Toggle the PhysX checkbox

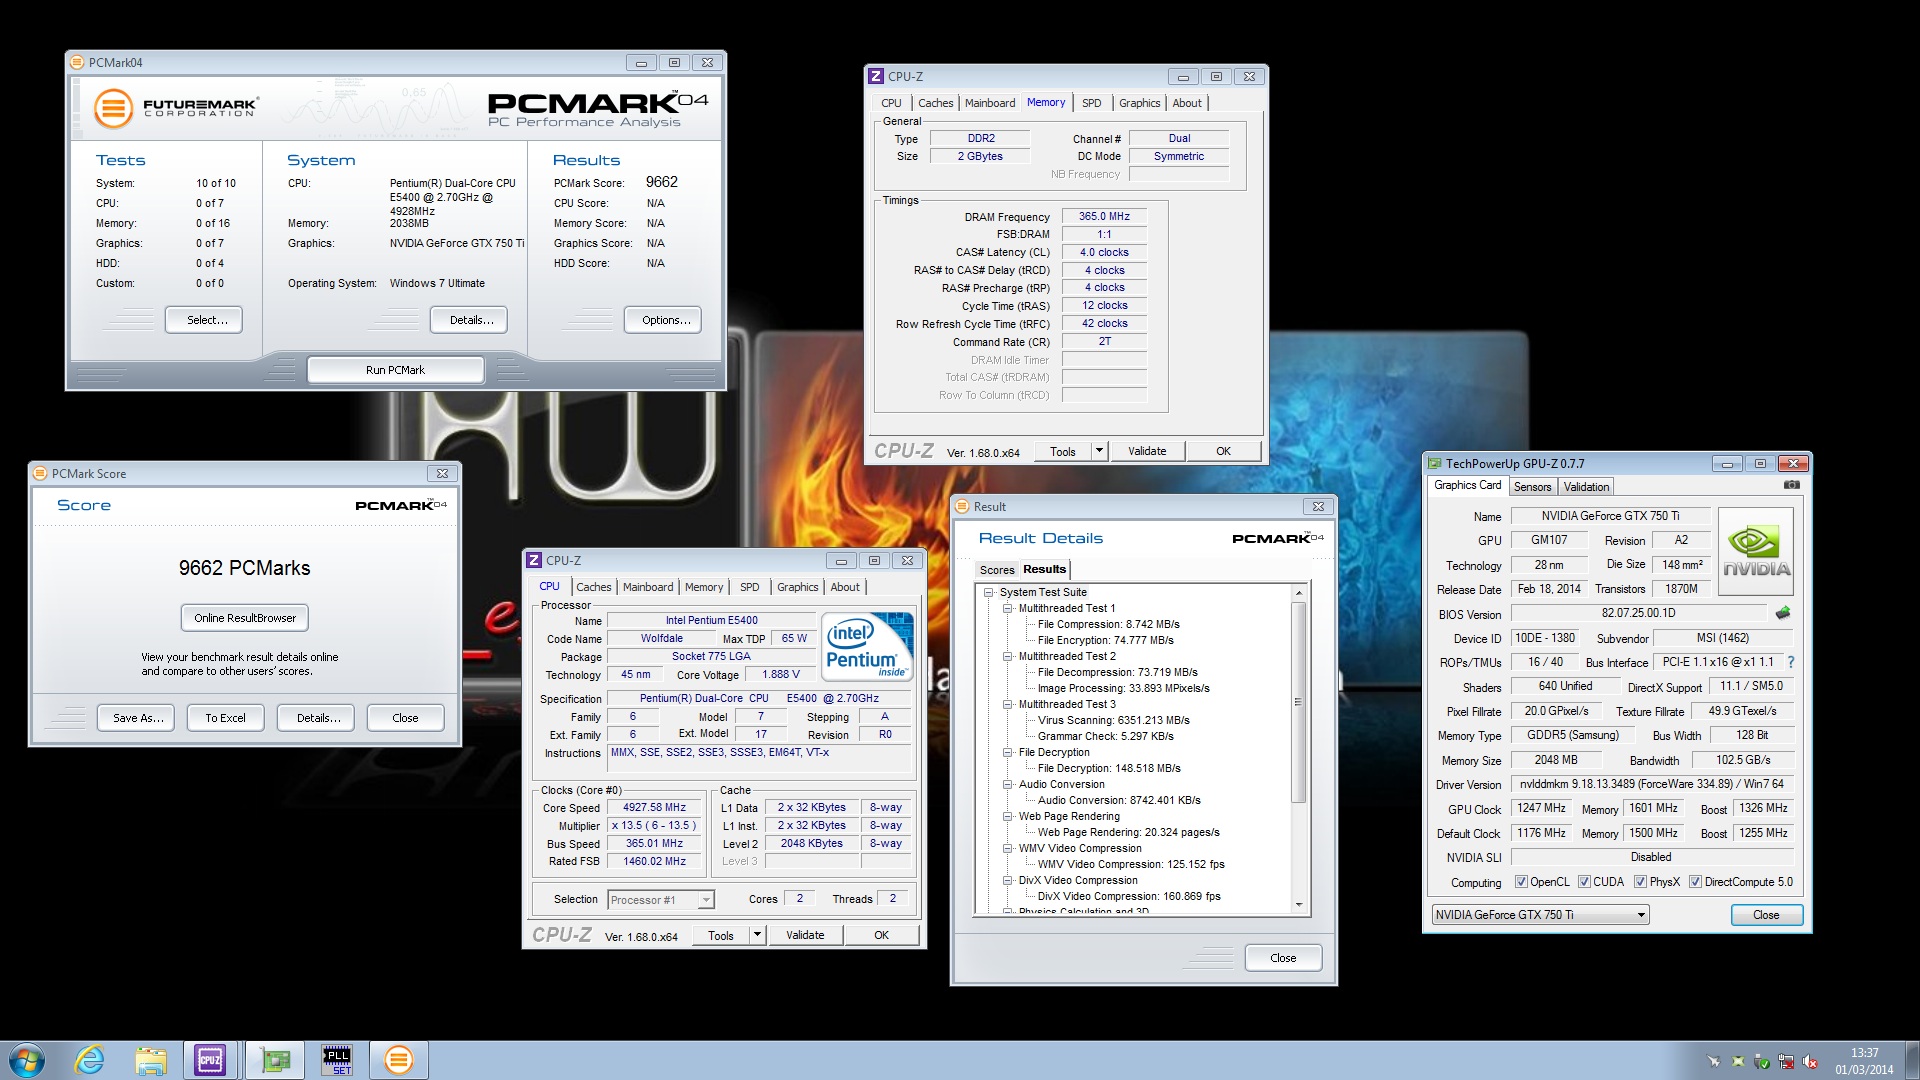click(1640, 881)
